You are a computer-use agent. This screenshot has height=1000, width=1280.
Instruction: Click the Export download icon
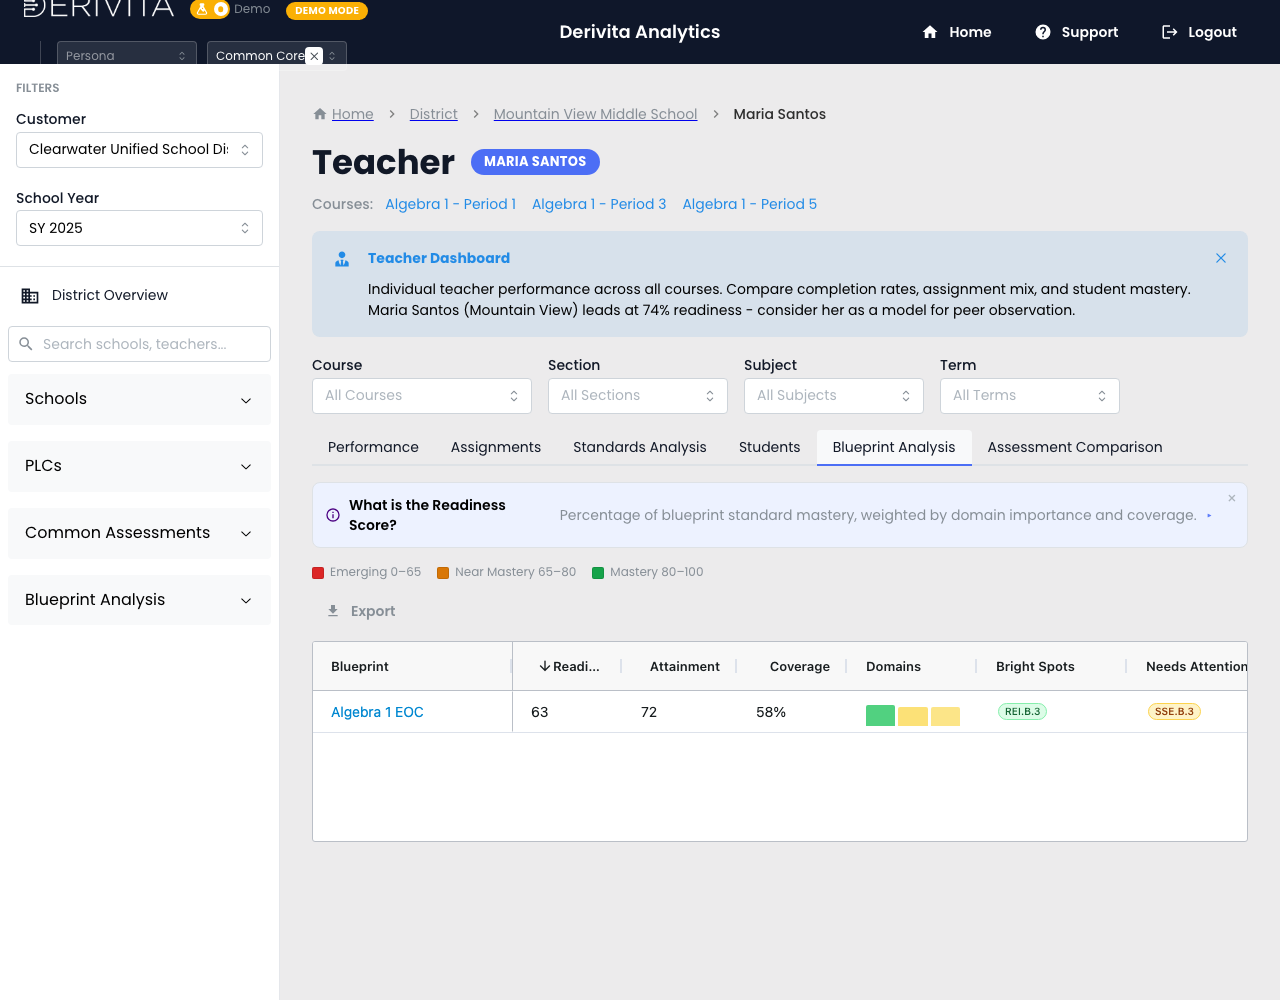(333, 611)
